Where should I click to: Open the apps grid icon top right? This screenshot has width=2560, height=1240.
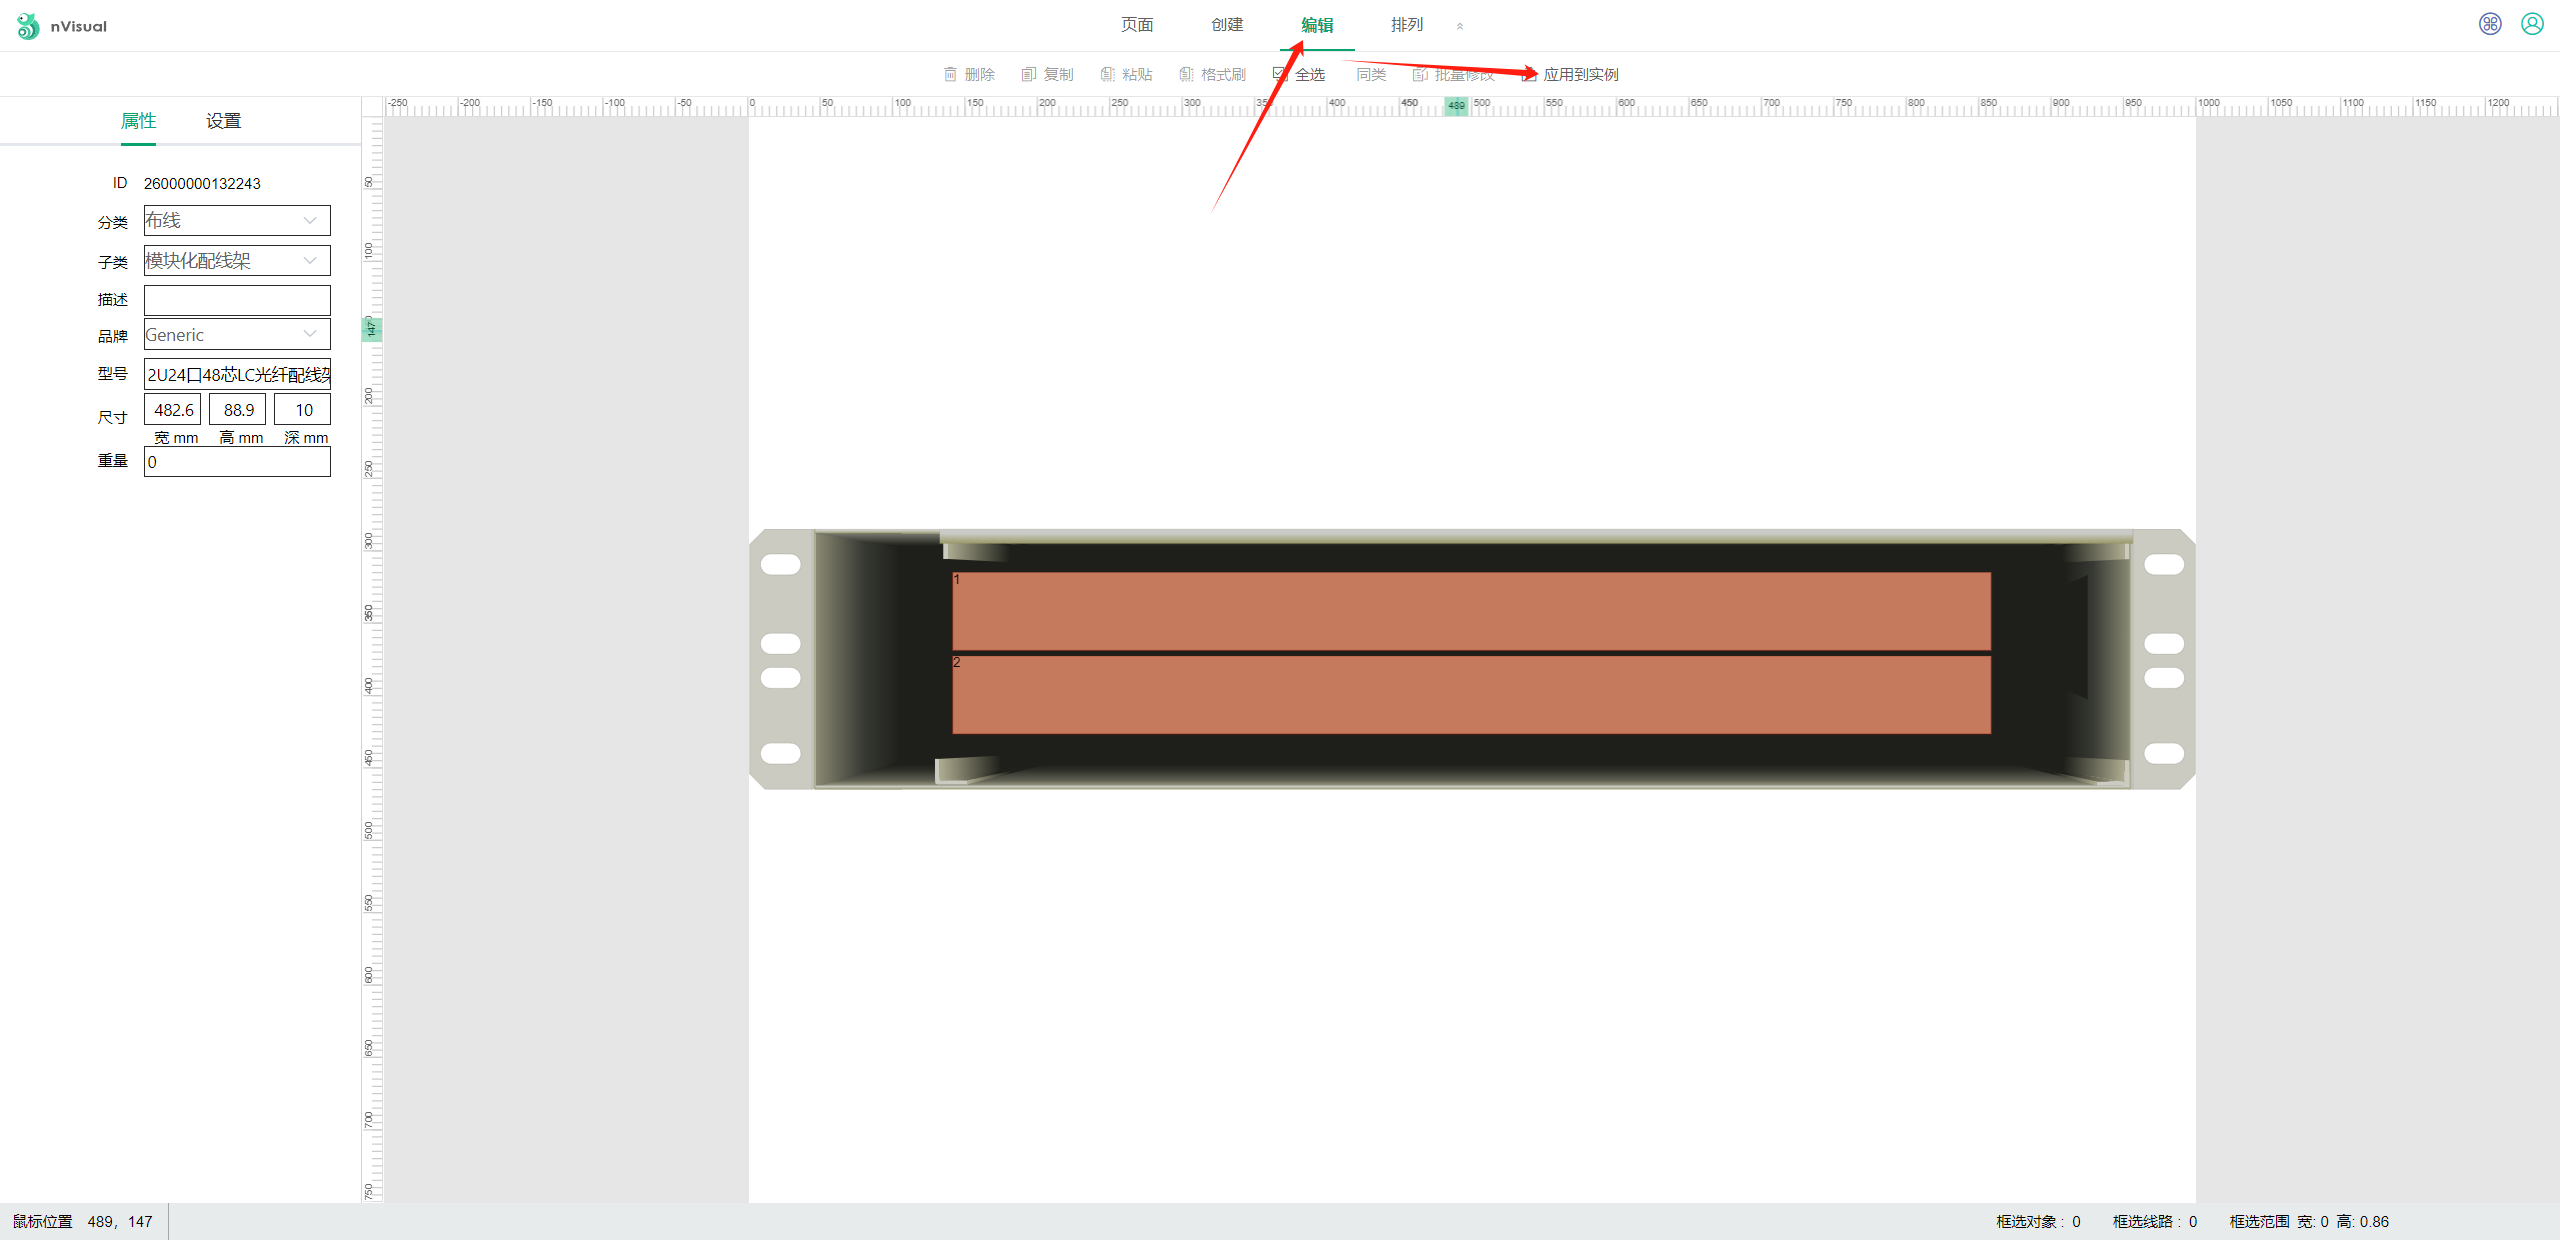coord(2490,24)
